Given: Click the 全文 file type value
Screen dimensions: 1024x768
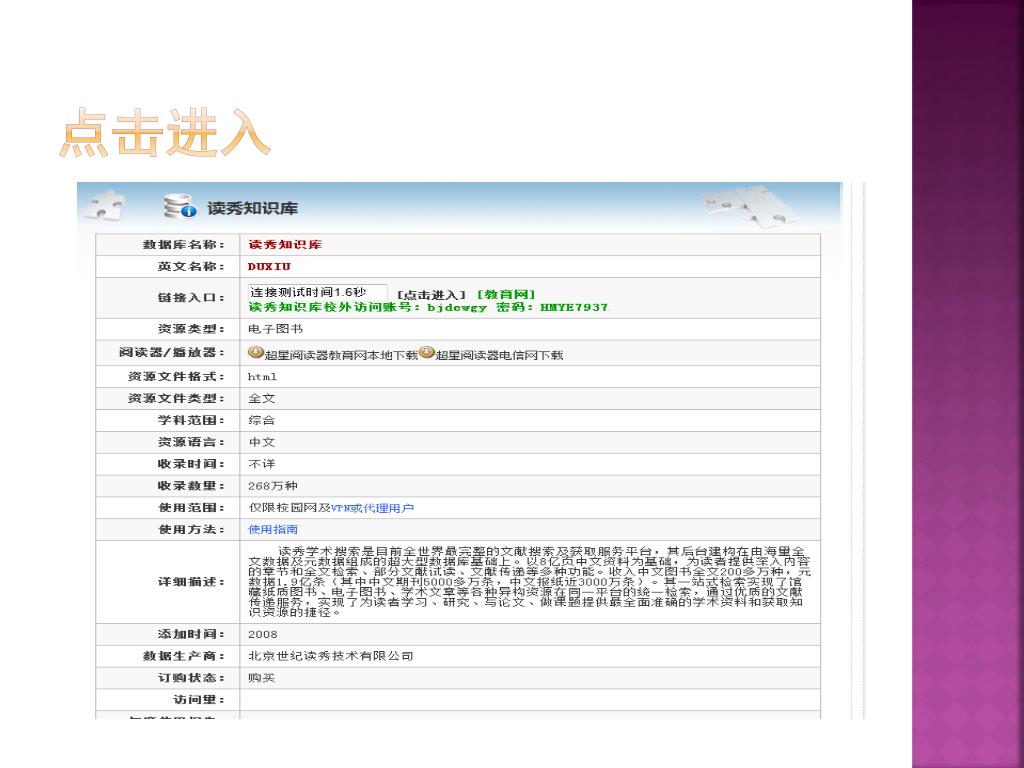Looking at the screenshot, I should (262, 398).
